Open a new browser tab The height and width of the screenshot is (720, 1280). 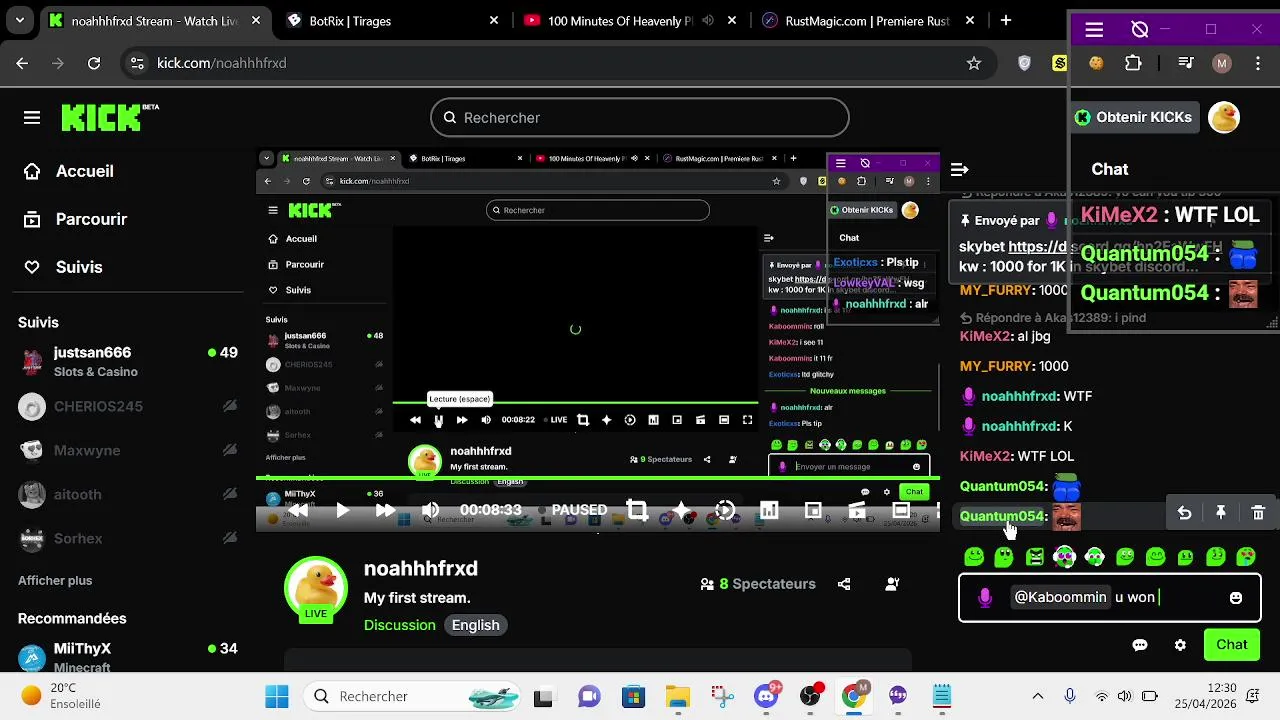point(1006,20)
